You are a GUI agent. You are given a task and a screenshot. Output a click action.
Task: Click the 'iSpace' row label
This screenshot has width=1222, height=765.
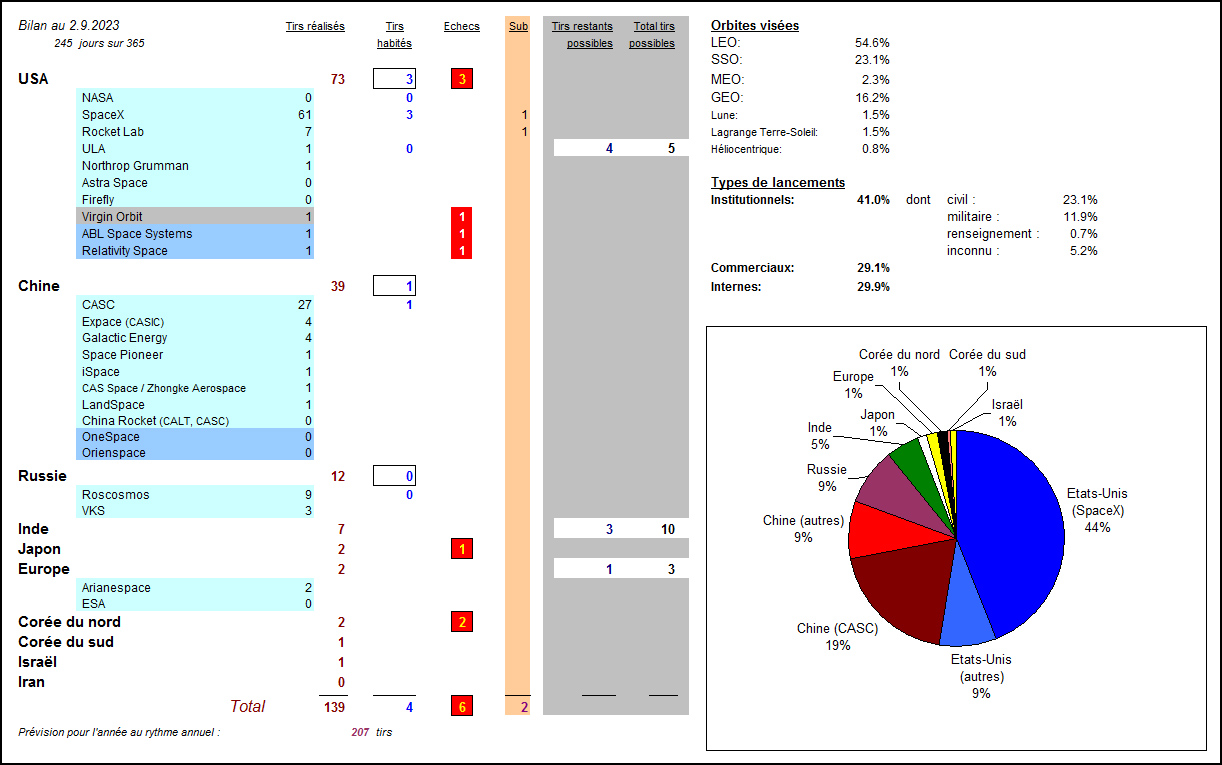click(x=101, y=372)
